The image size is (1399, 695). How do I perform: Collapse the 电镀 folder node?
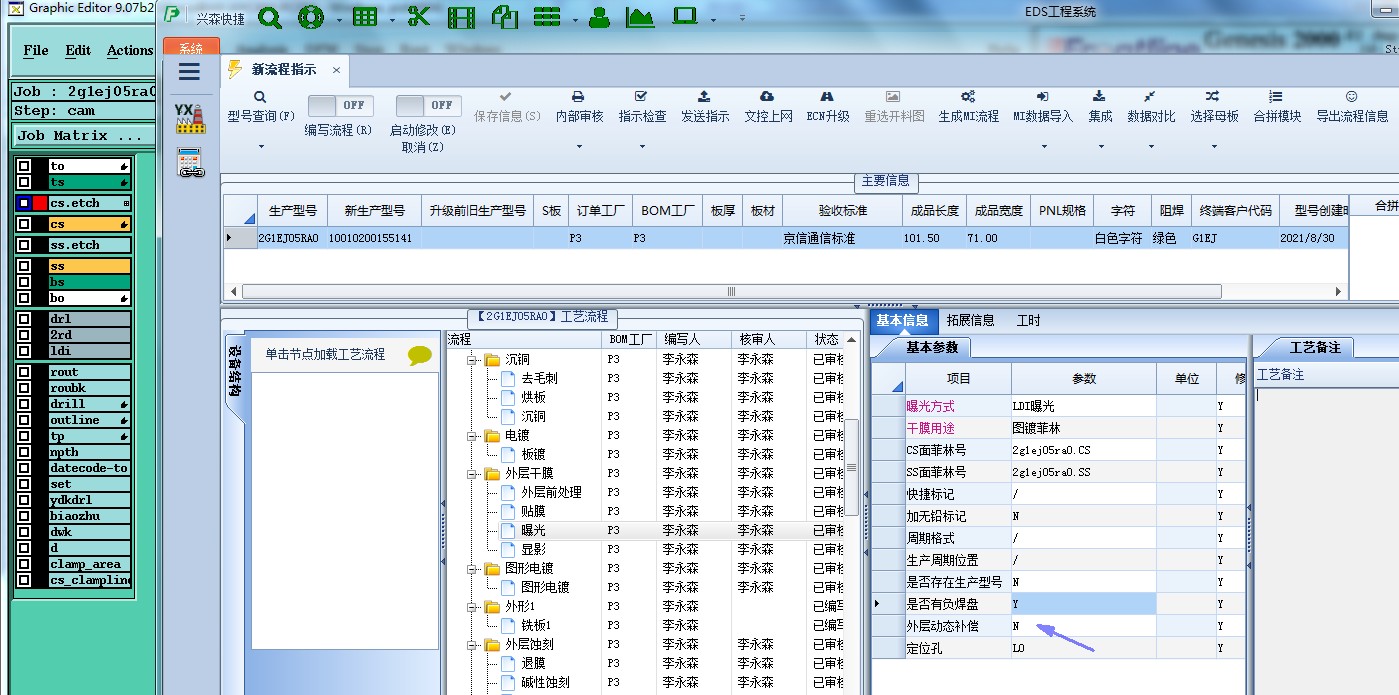(471, 436)
